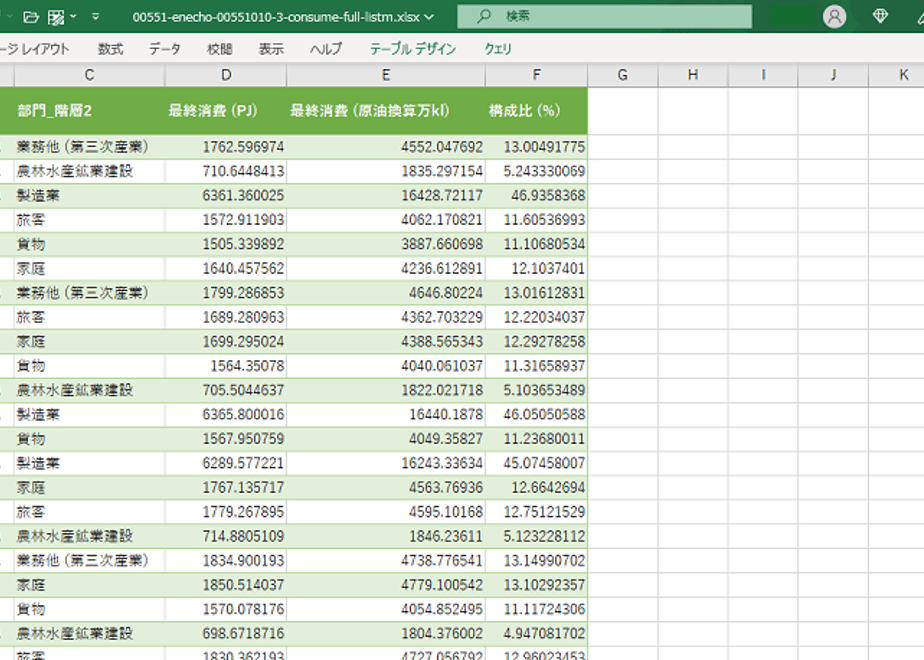Select column I header

(763, 75)
